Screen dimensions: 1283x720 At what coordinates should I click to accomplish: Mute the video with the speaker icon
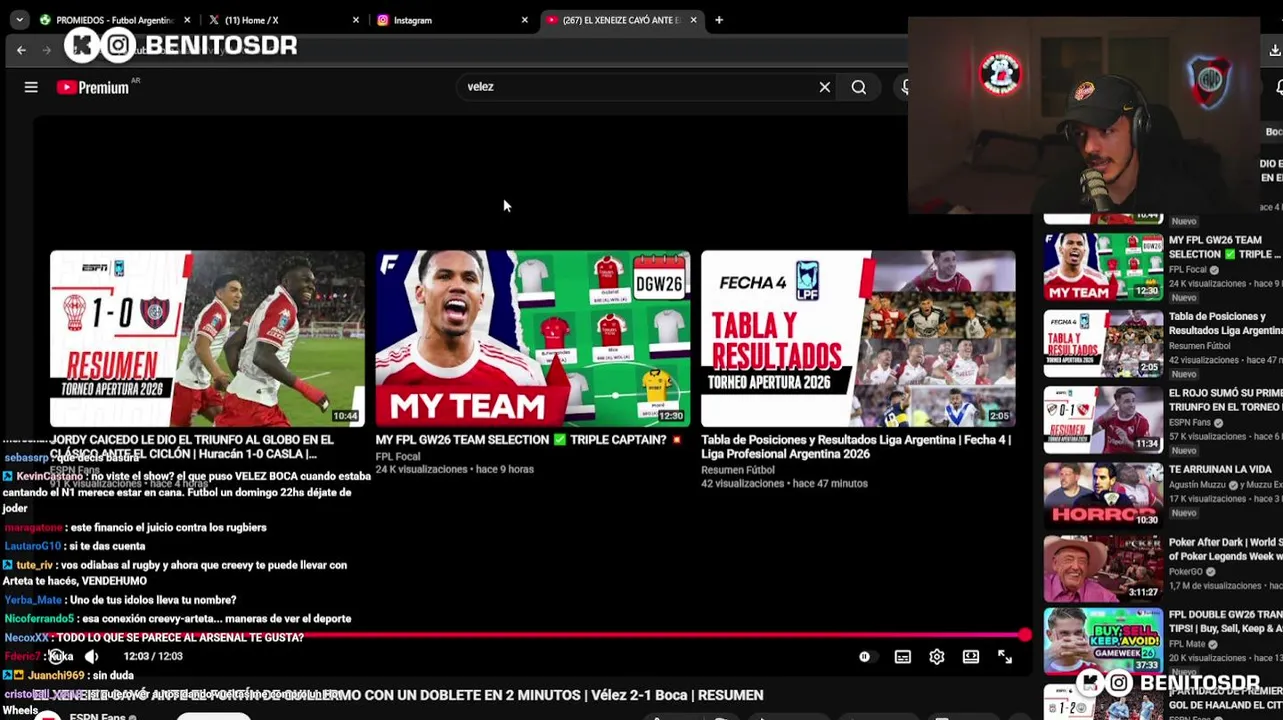pyautogui.click(x=91, y=656)
